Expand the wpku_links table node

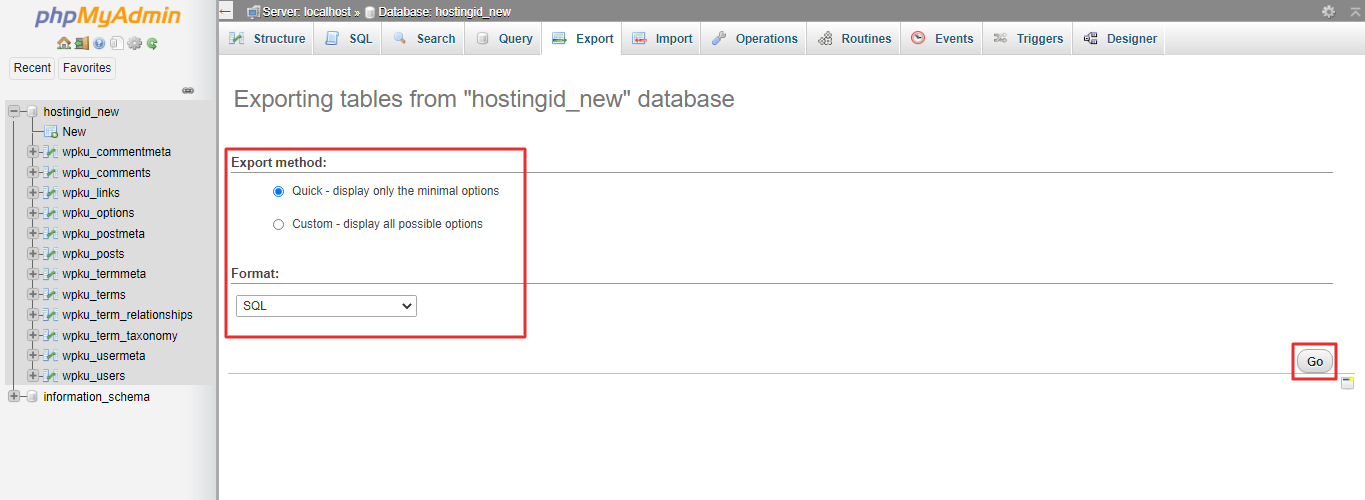coord(33,193)
